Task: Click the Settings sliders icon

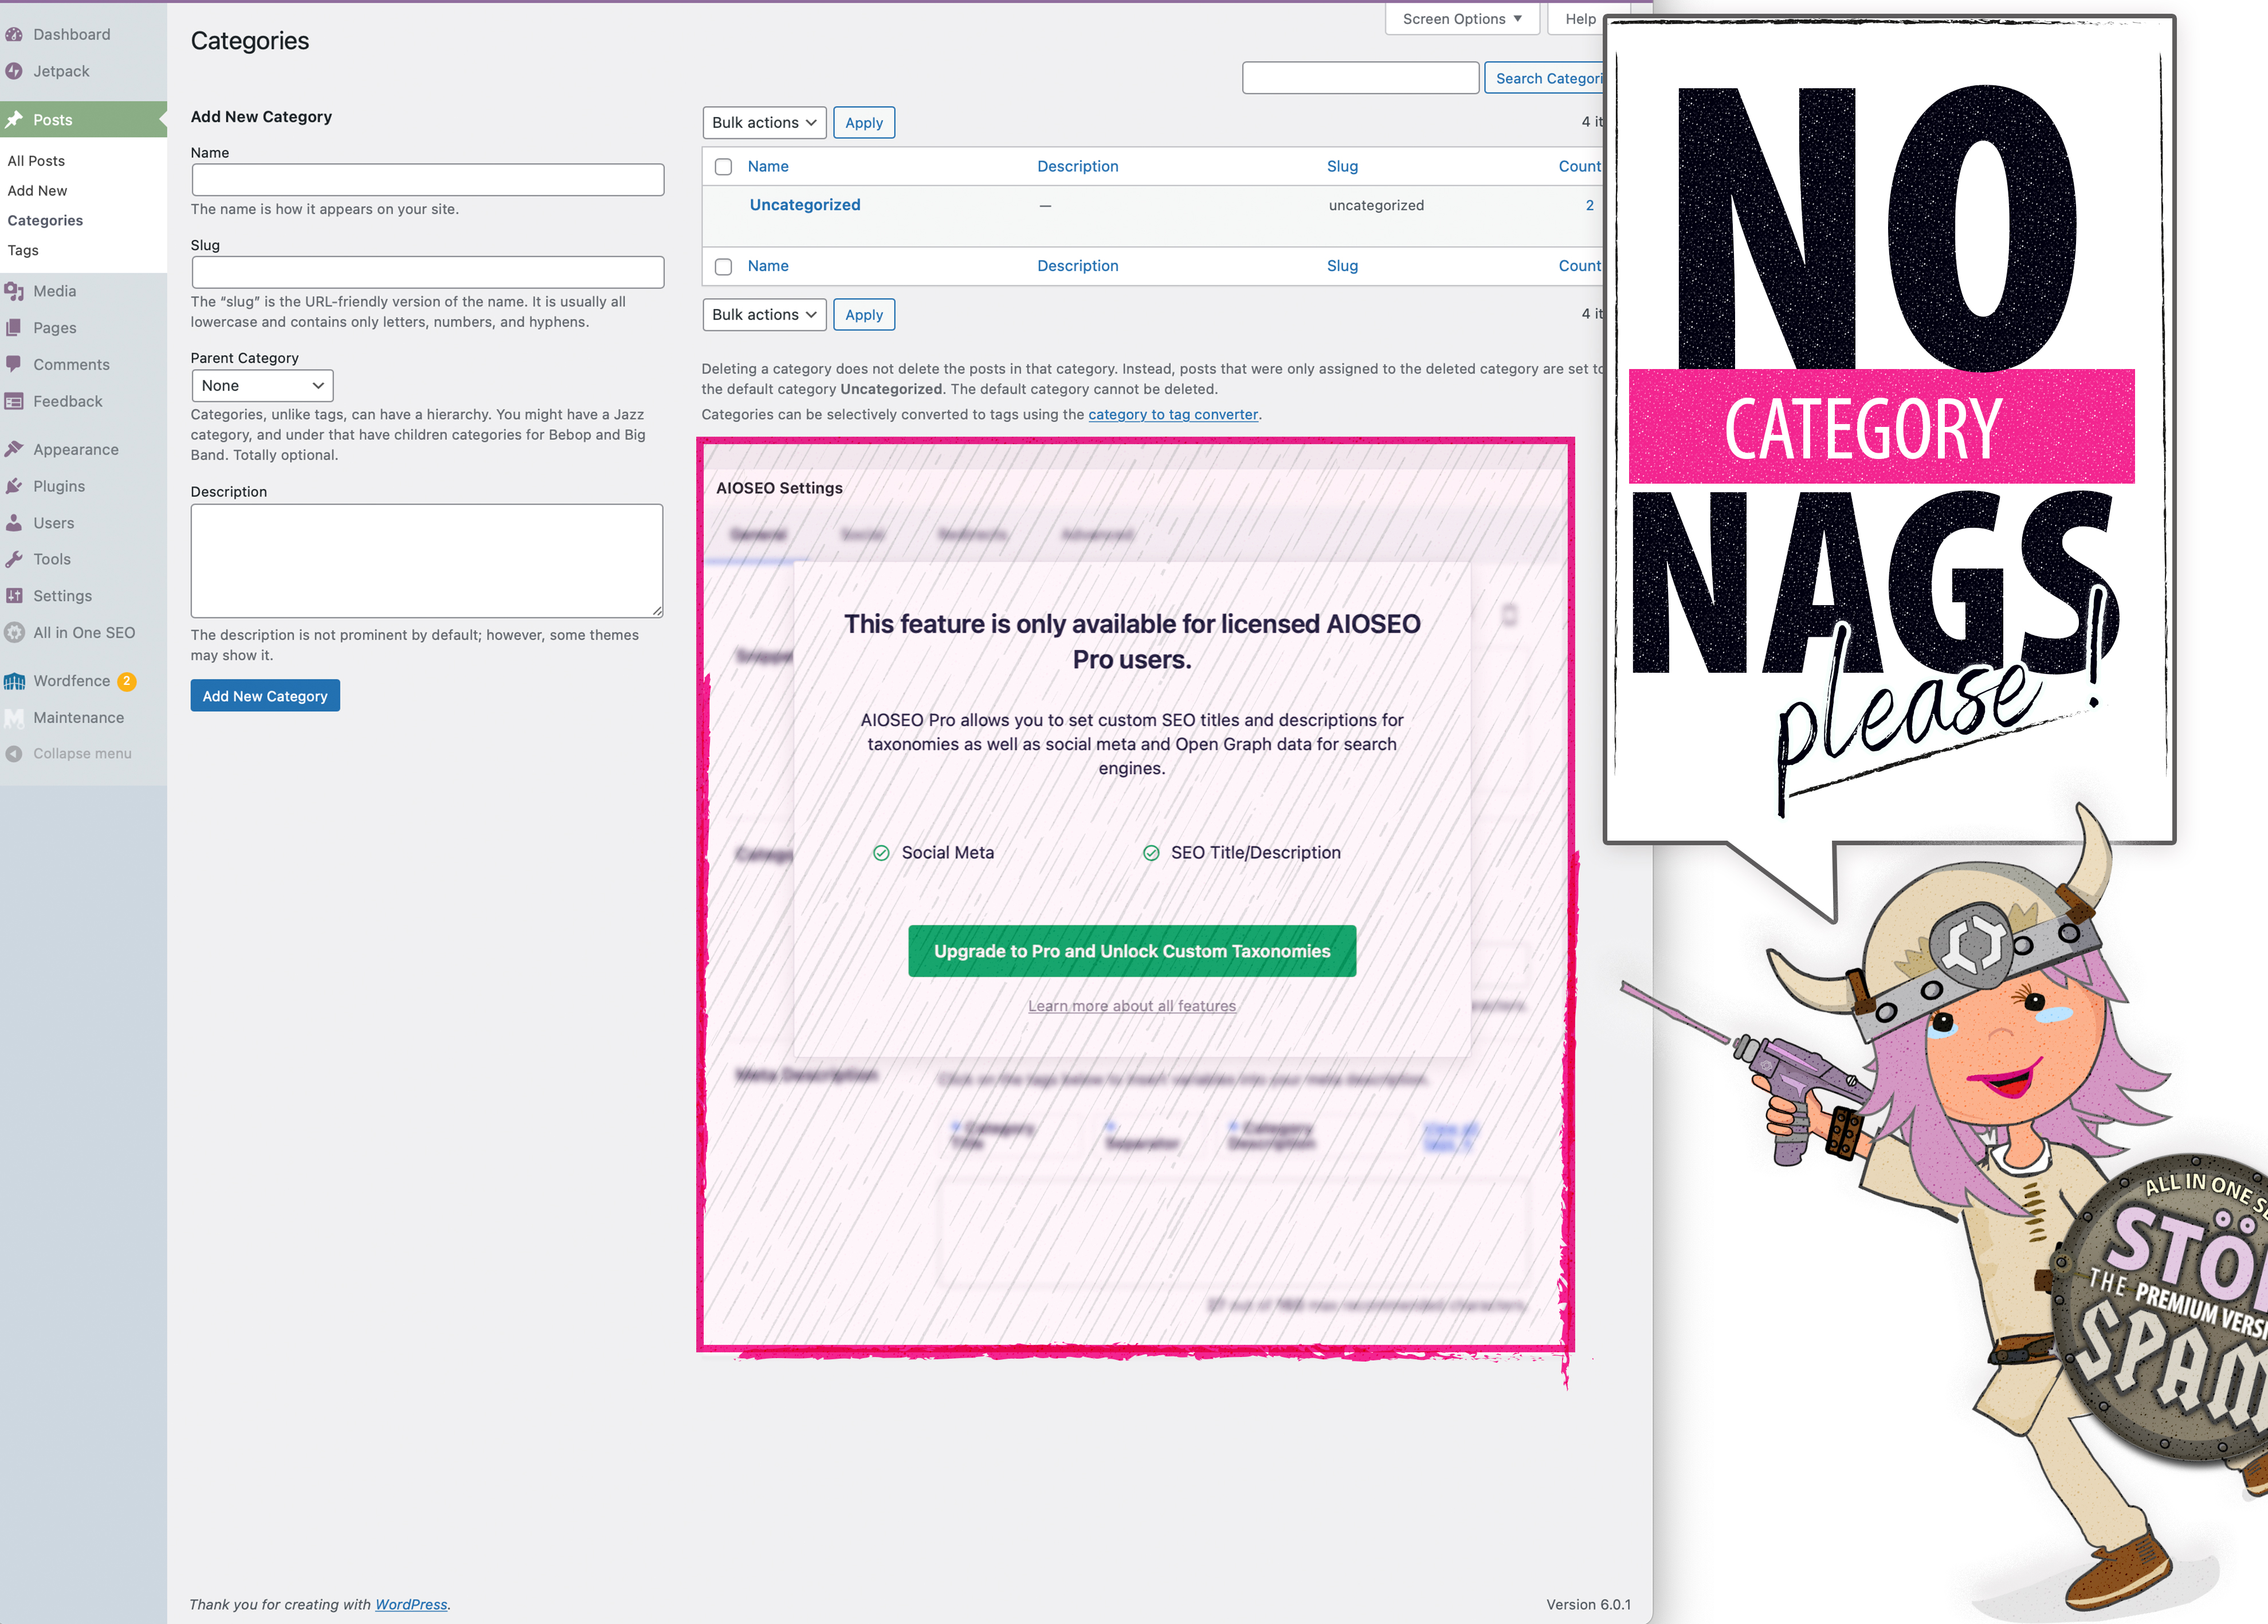Action: point(14,596)
